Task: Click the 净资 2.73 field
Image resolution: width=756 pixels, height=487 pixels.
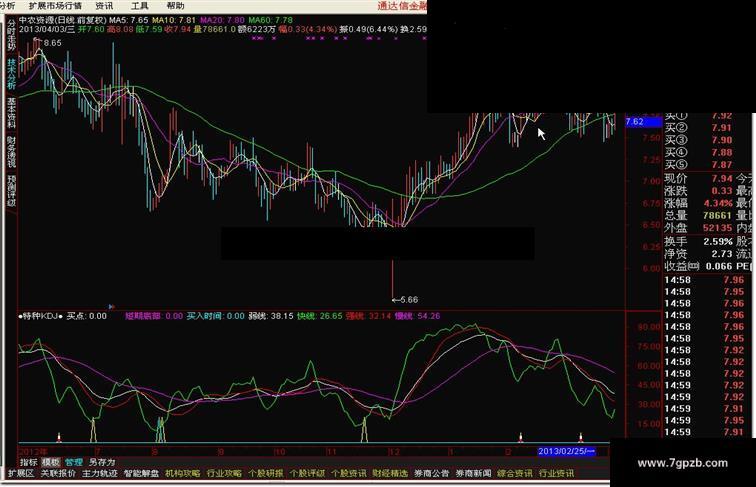Action: coord(698,254)
